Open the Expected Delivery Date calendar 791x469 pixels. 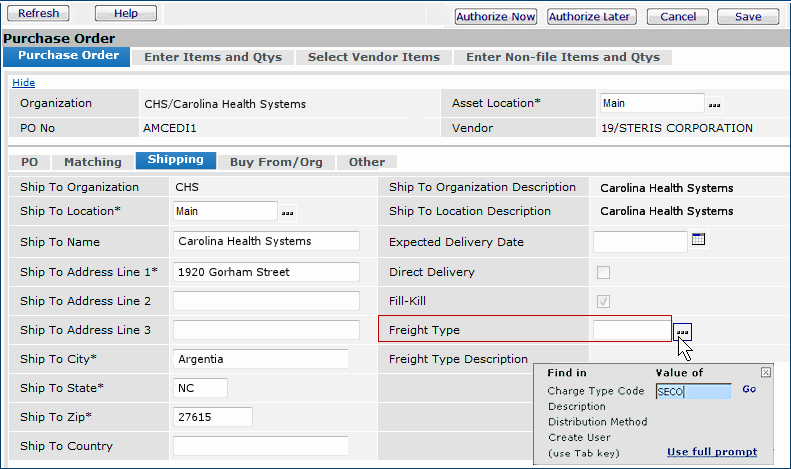click(x=699, y=239)
